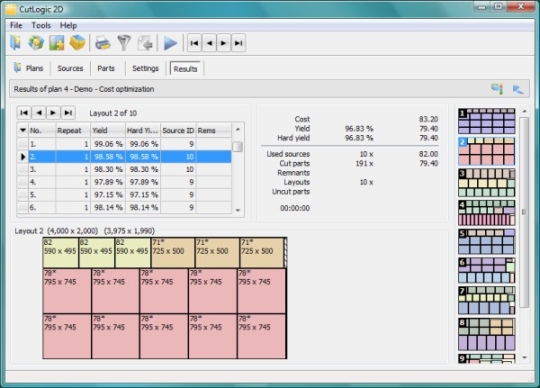Image resolution: width=540 pixels, height=388 pixels.
Task: Select layout row 1 with 99.06 % yield
Action: point(124,144)
